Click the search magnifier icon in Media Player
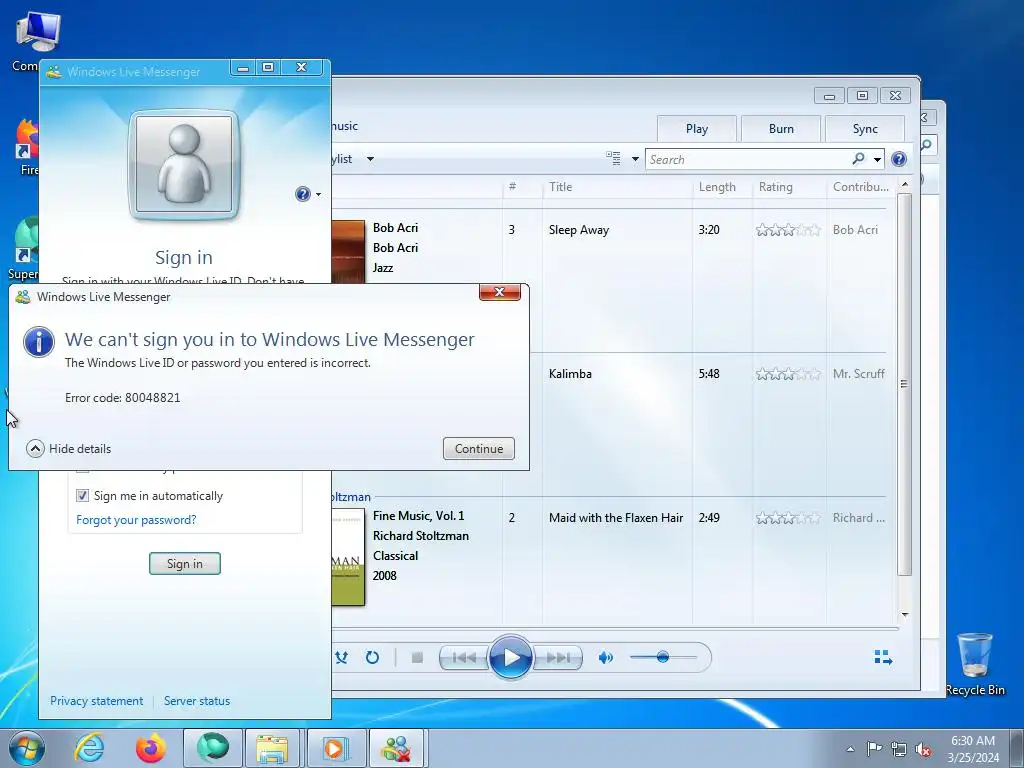The width and height of the screenshot is (1024, 768). click(858, 159)
